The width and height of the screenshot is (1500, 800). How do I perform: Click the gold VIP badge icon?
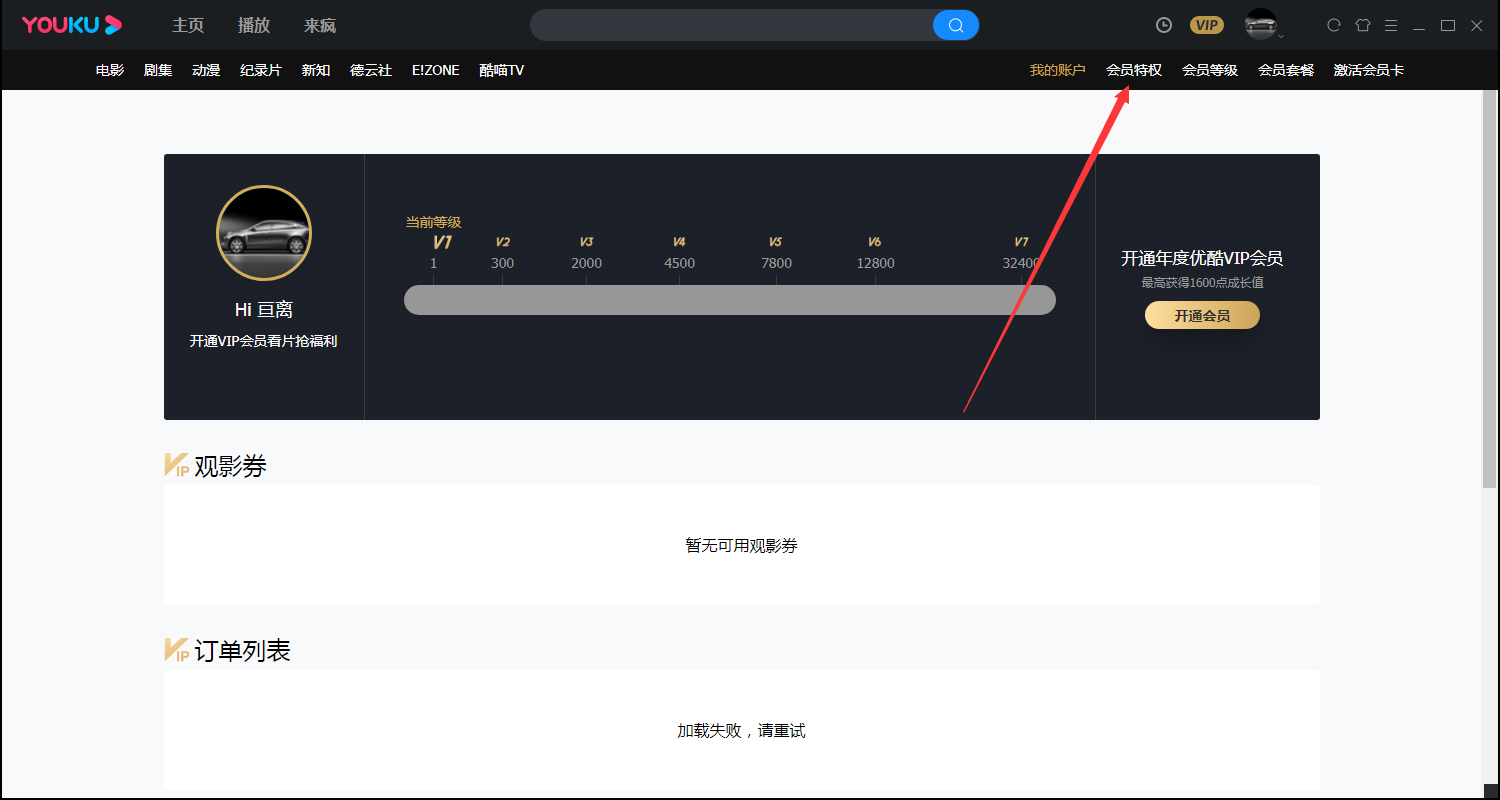1207,25
